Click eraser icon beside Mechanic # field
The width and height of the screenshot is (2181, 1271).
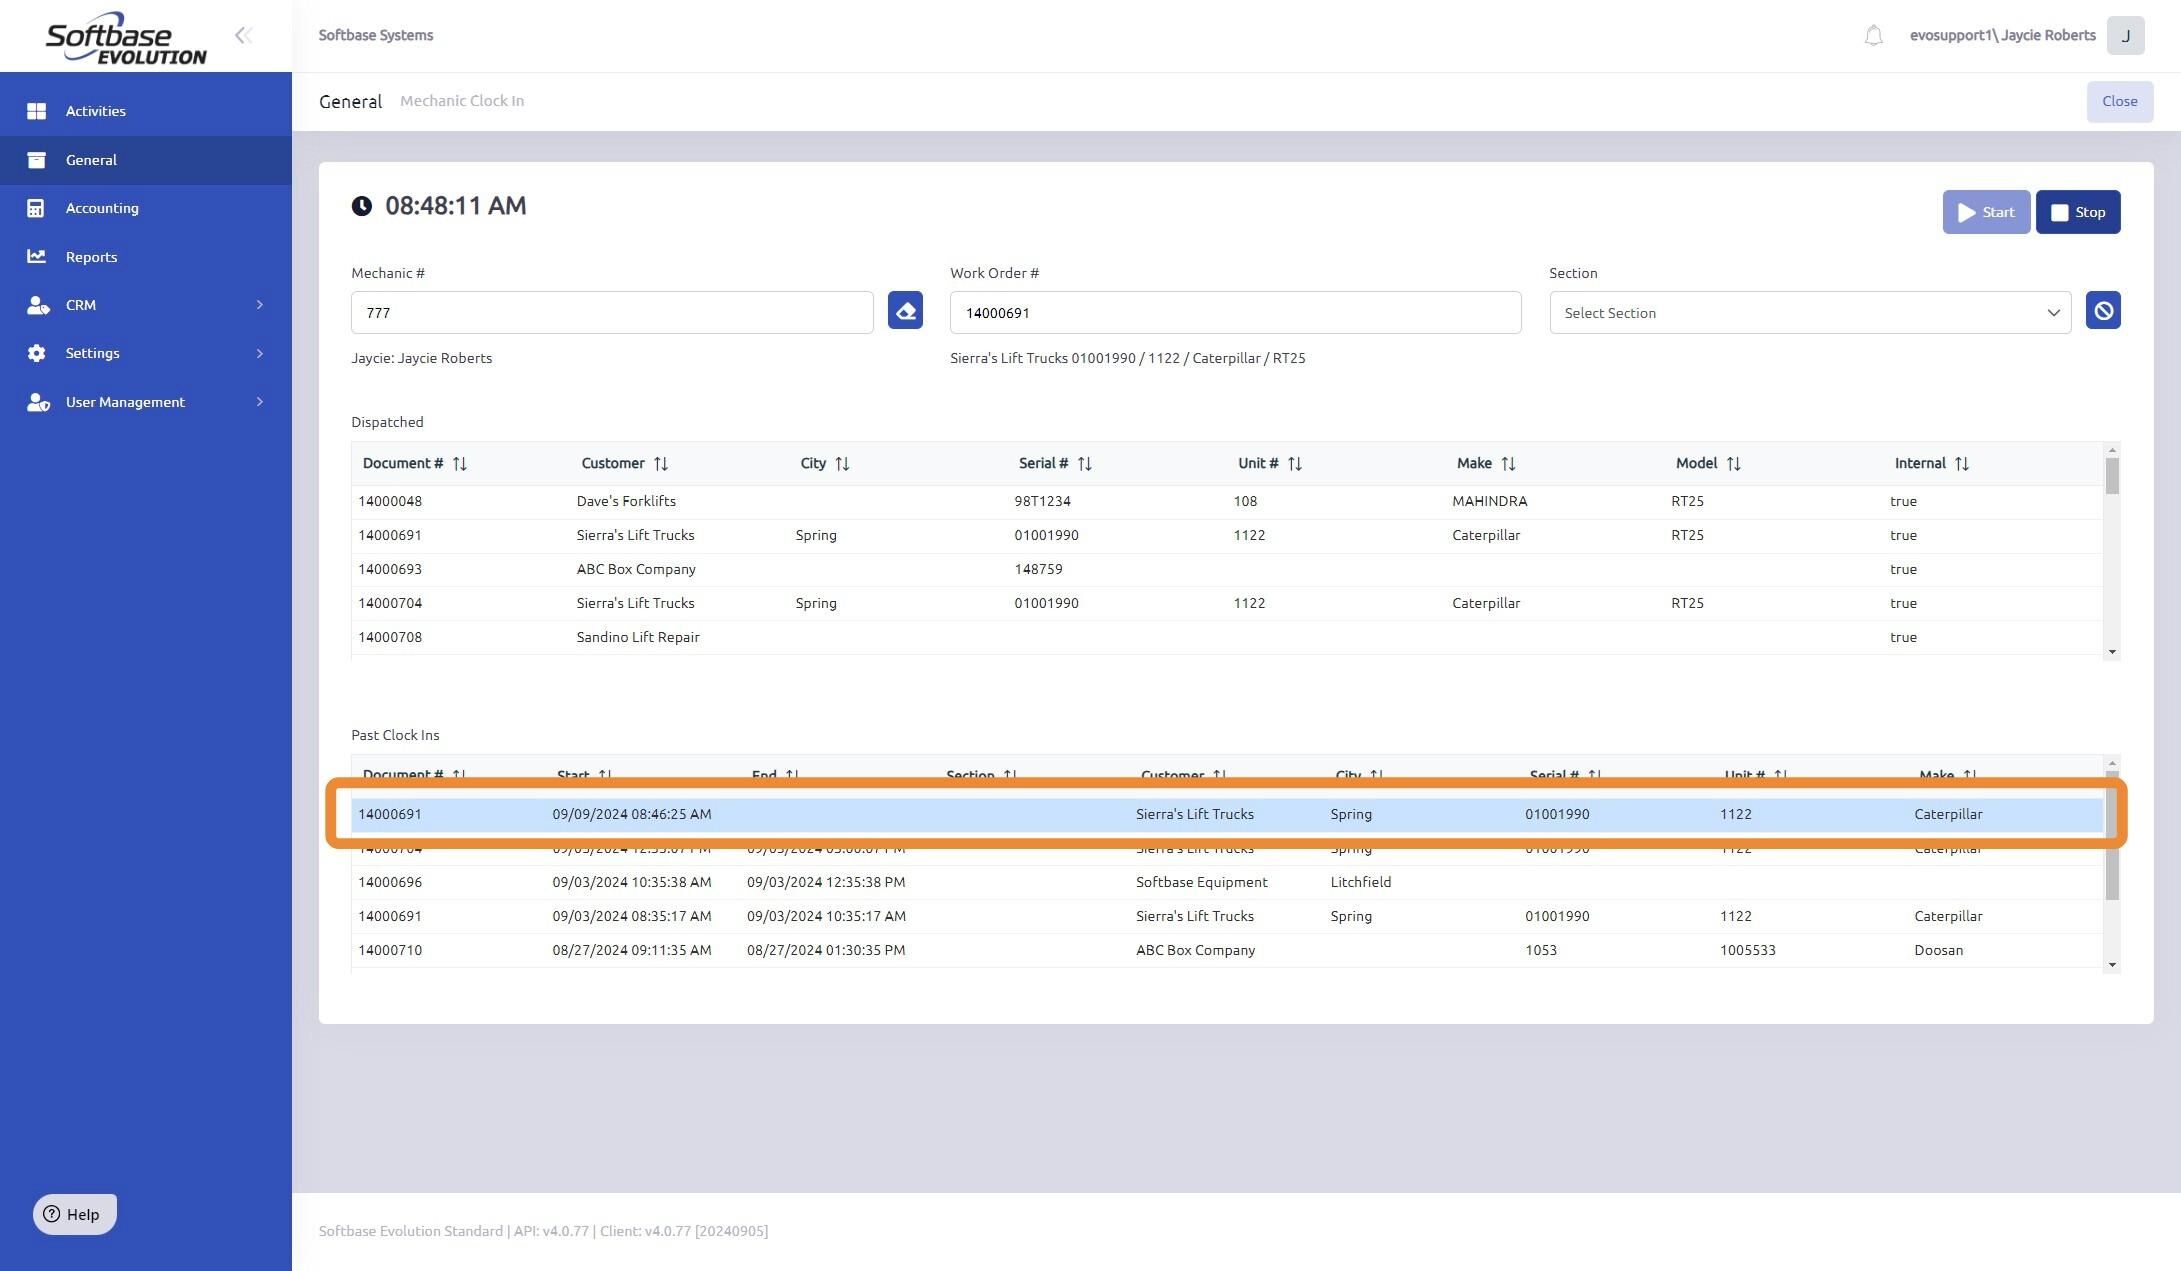(x=905, y=311)
